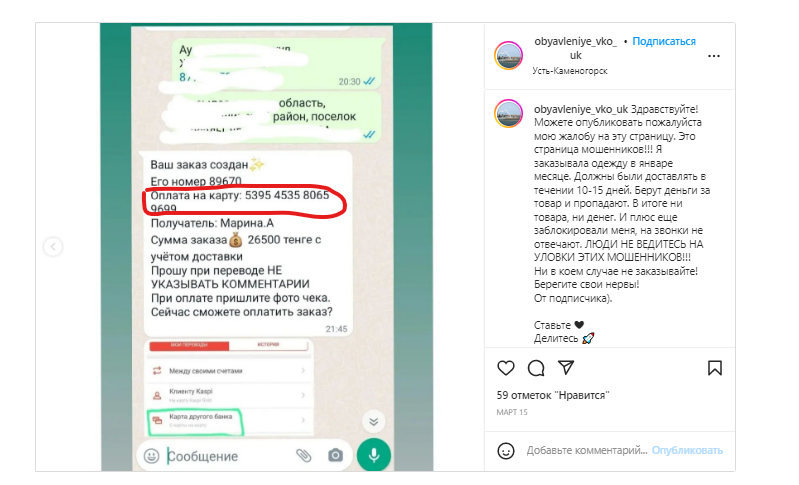Expand the 'Клиенту Kaspi' transfer row
The height and width of the screenshot is (485, 799).
point(229,395)
